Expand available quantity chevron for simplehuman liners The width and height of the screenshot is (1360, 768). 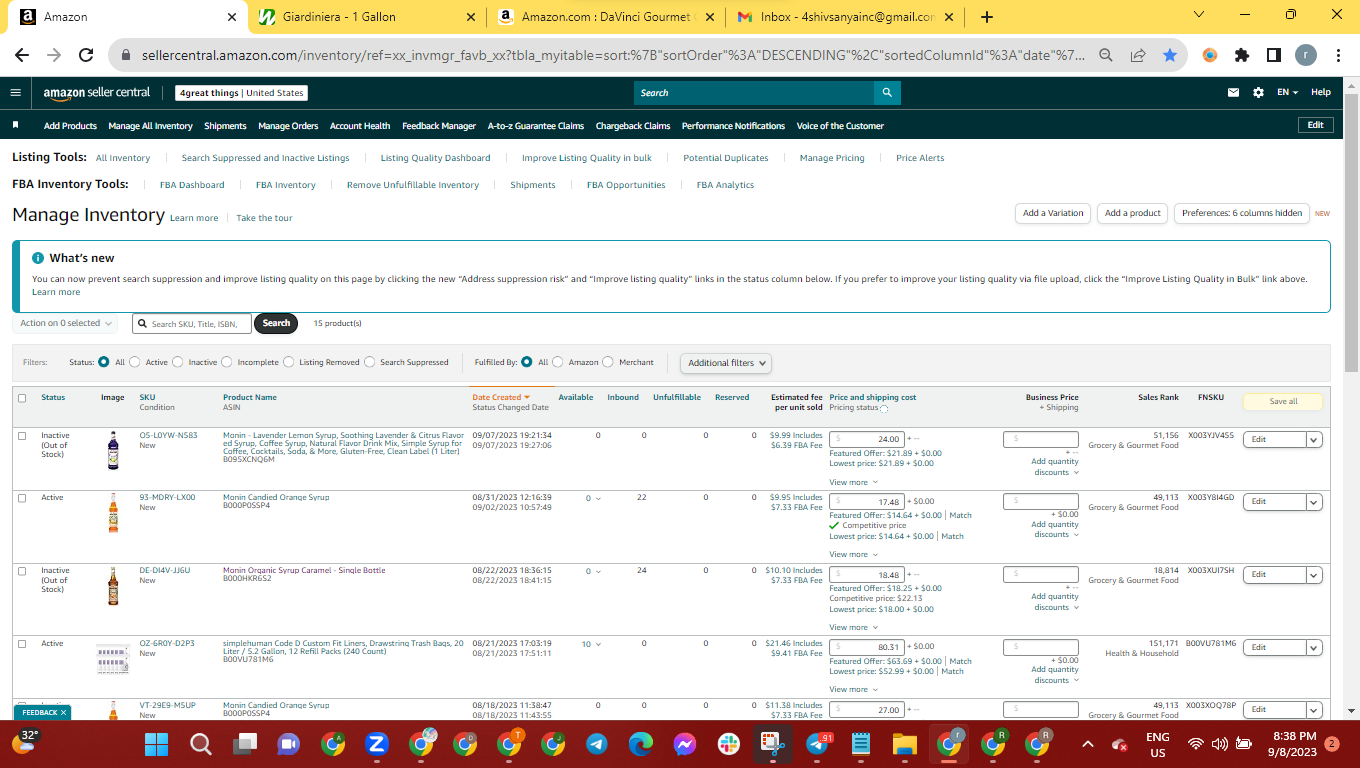pos(598,644)
